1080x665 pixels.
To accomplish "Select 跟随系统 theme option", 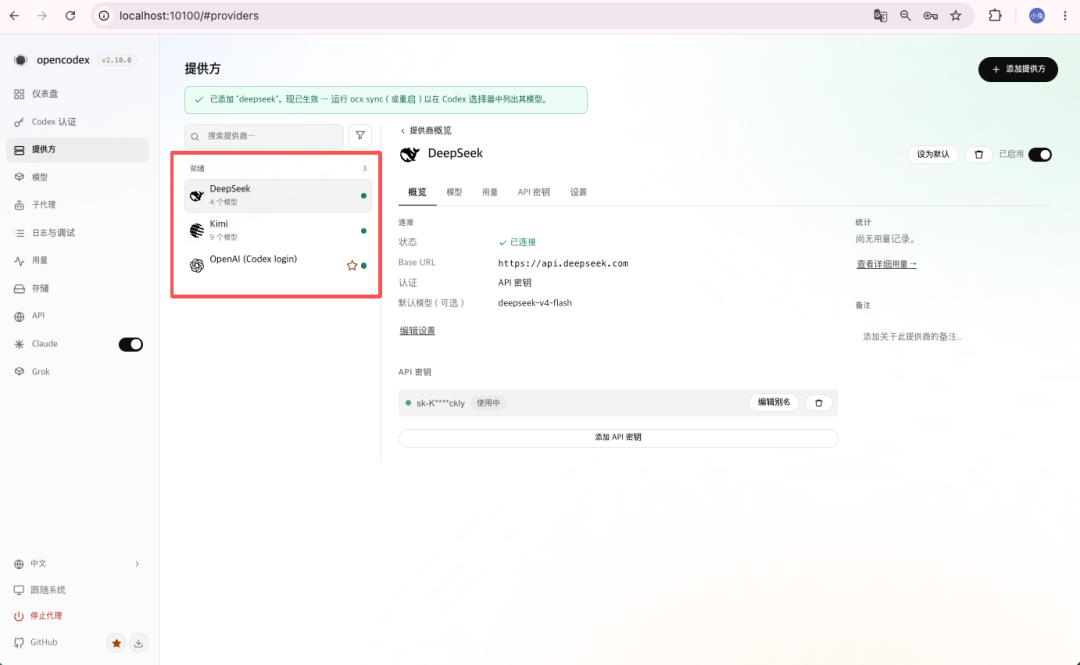I will (x=48, y=590).
